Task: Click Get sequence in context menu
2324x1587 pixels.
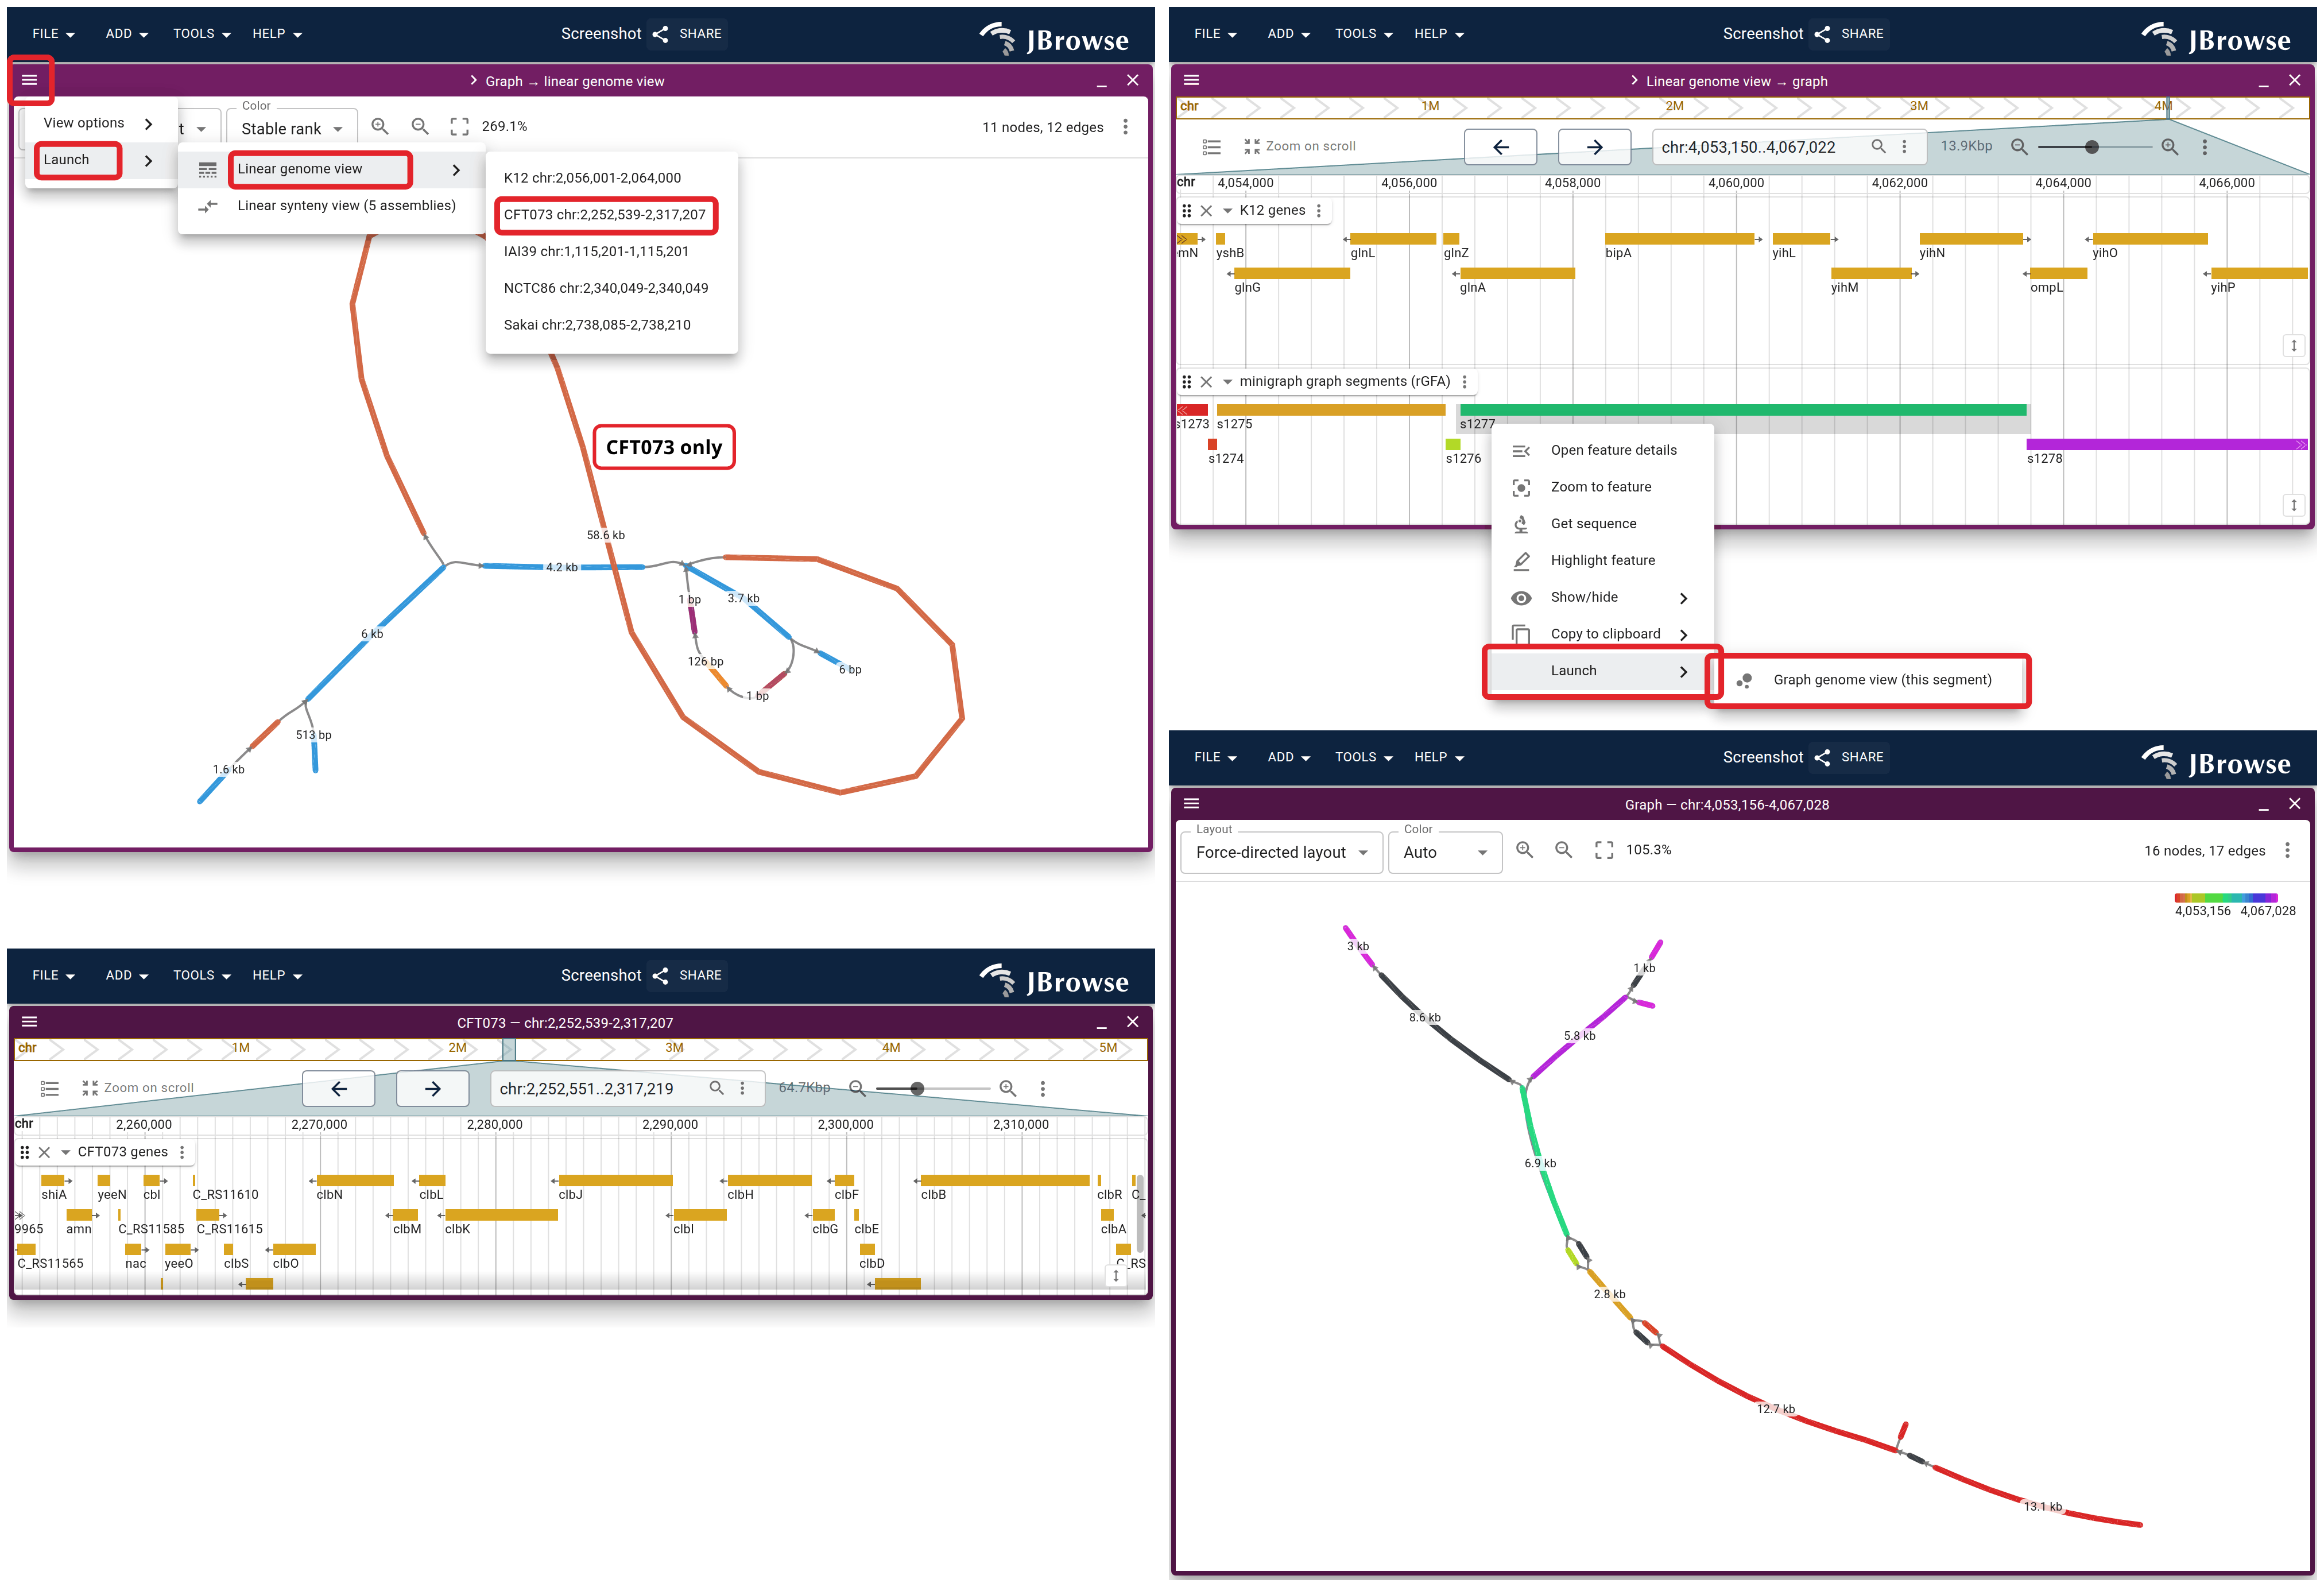Action: pyautogui.click(x=1602, y=524)
